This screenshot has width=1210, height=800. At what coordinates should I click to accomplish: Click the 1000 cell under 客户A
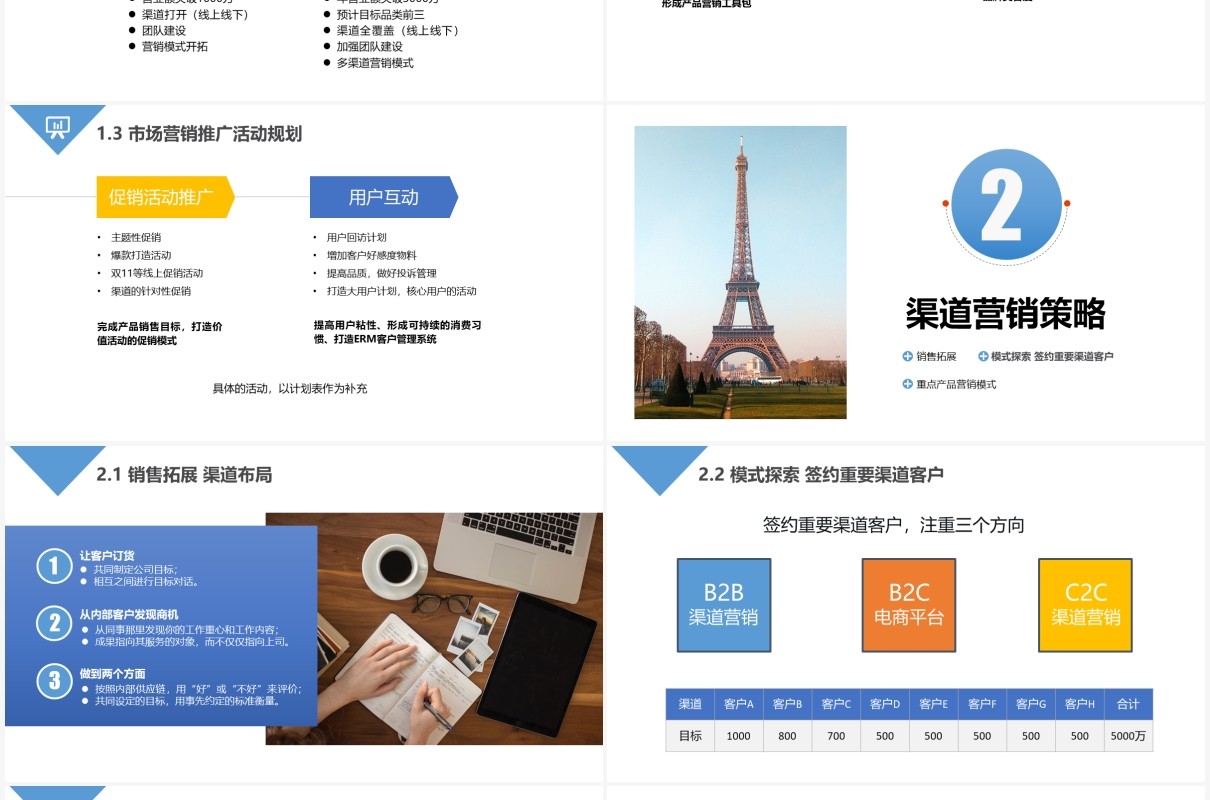tap(739, 736)
